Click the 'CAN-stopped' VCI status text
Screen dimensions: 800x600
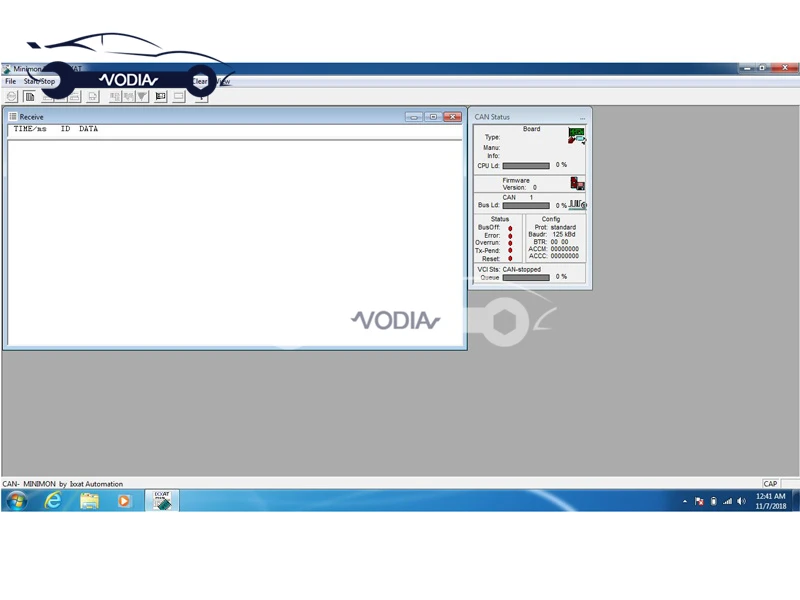(x=521, y=269)
